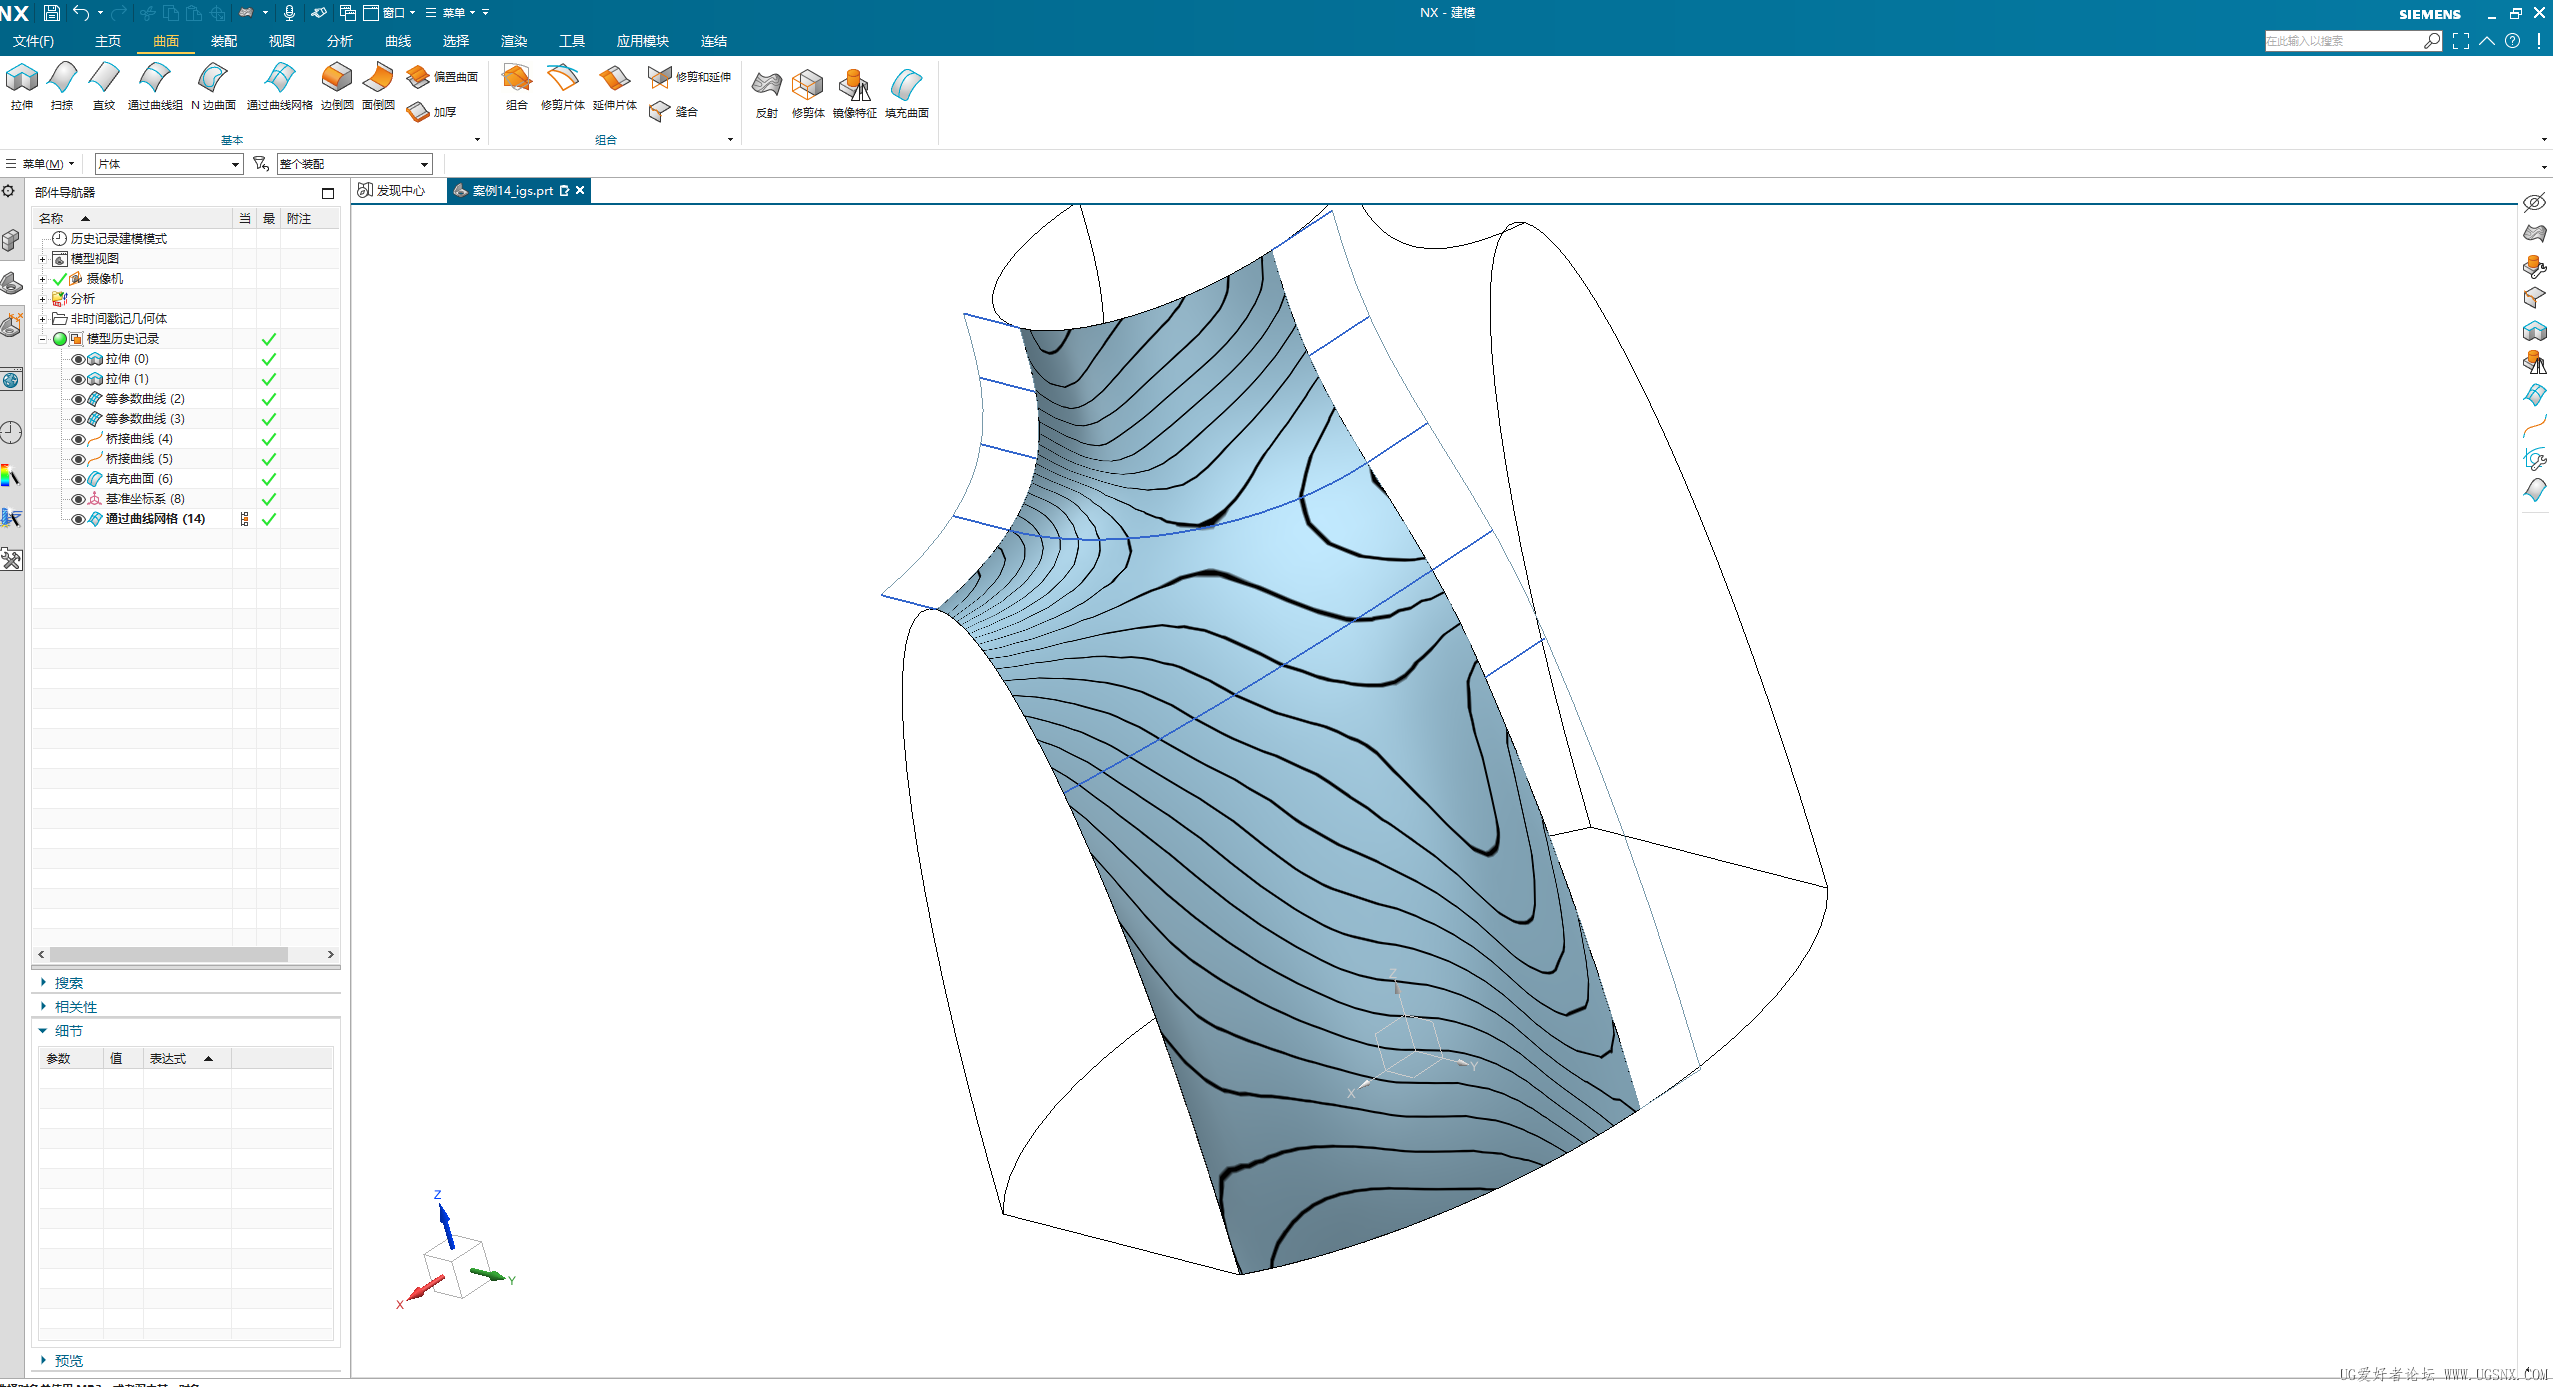This screenshot has width=2553, height=1387.
Task: Open the history clock sidebar tab
Action: [x=11, y=432]
